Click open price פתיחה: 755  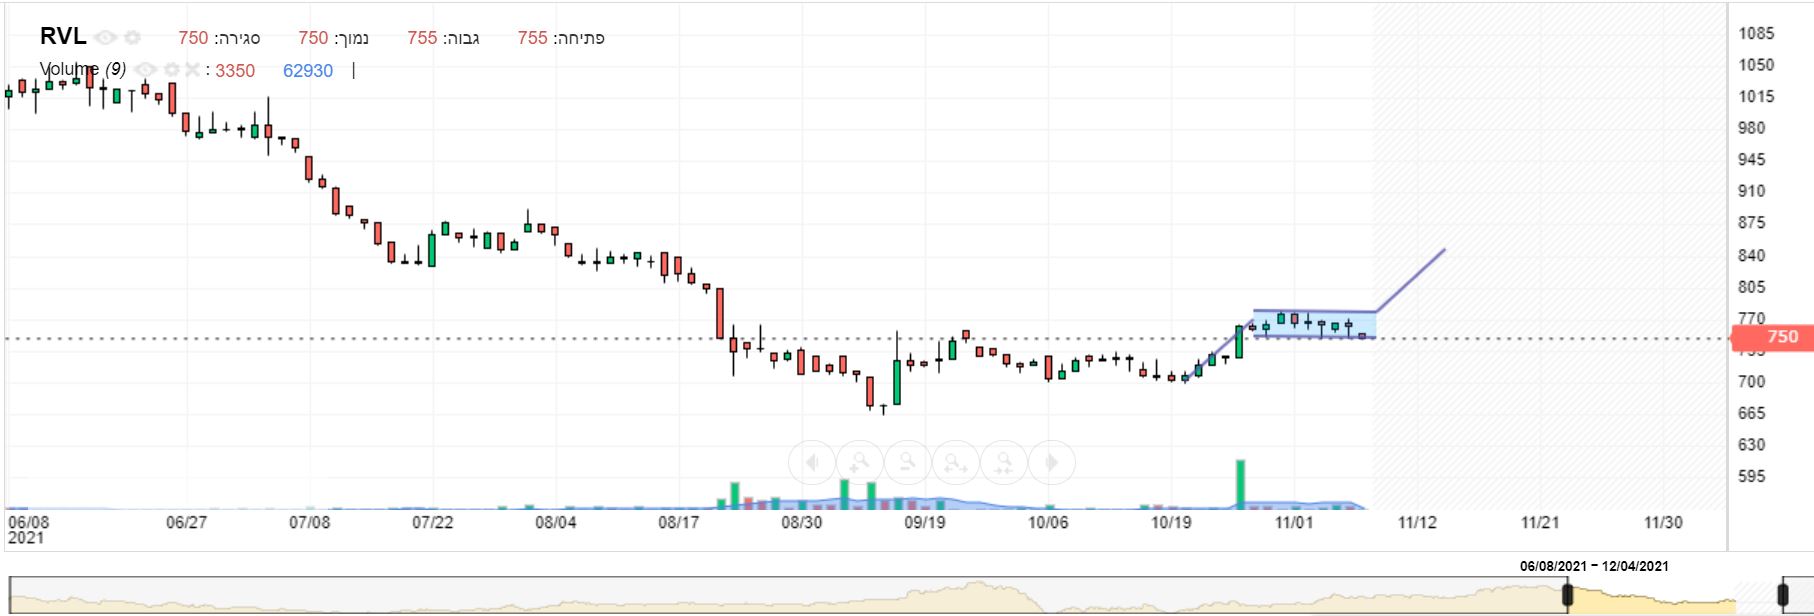(x=561, y=38)
